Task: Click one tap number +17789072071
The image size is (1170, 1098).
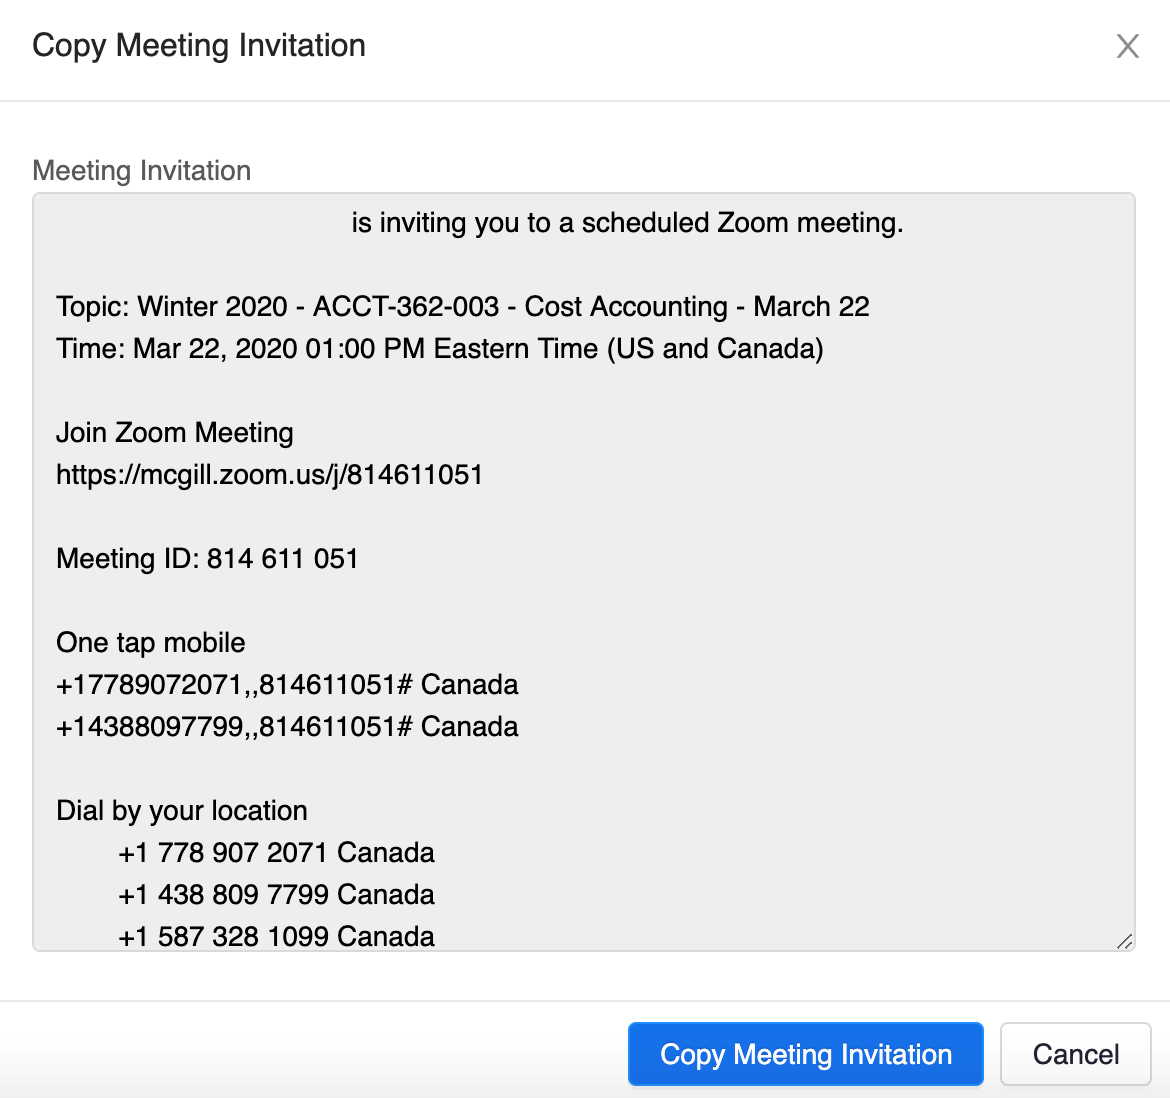Action: tap(150, 685)
